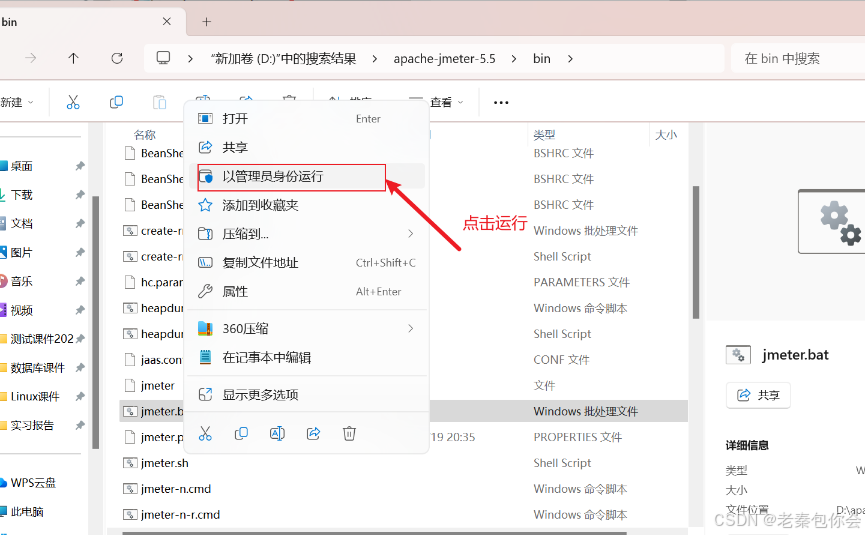Screen dimensions: 865x535
Task: Click the chevron before "新加卷 (D:)" in the address bar
Action: (x=190, y=58)
